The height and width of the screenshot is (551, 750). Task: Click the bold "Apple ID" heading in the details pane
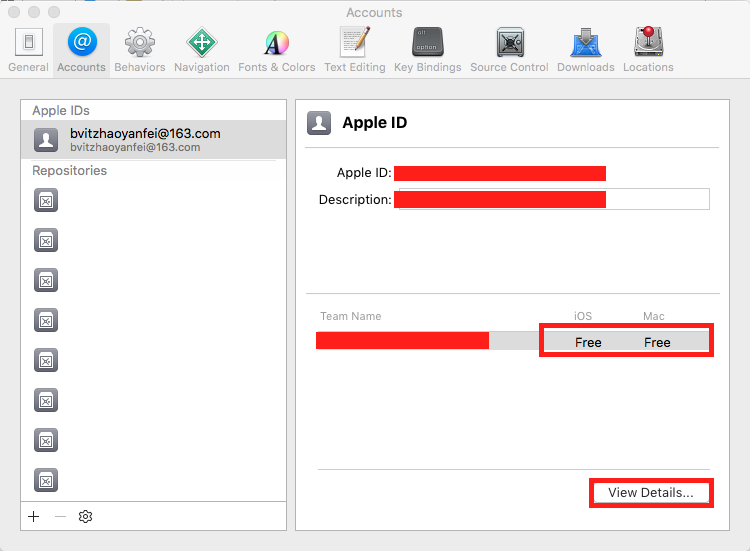tap(375, 123)
